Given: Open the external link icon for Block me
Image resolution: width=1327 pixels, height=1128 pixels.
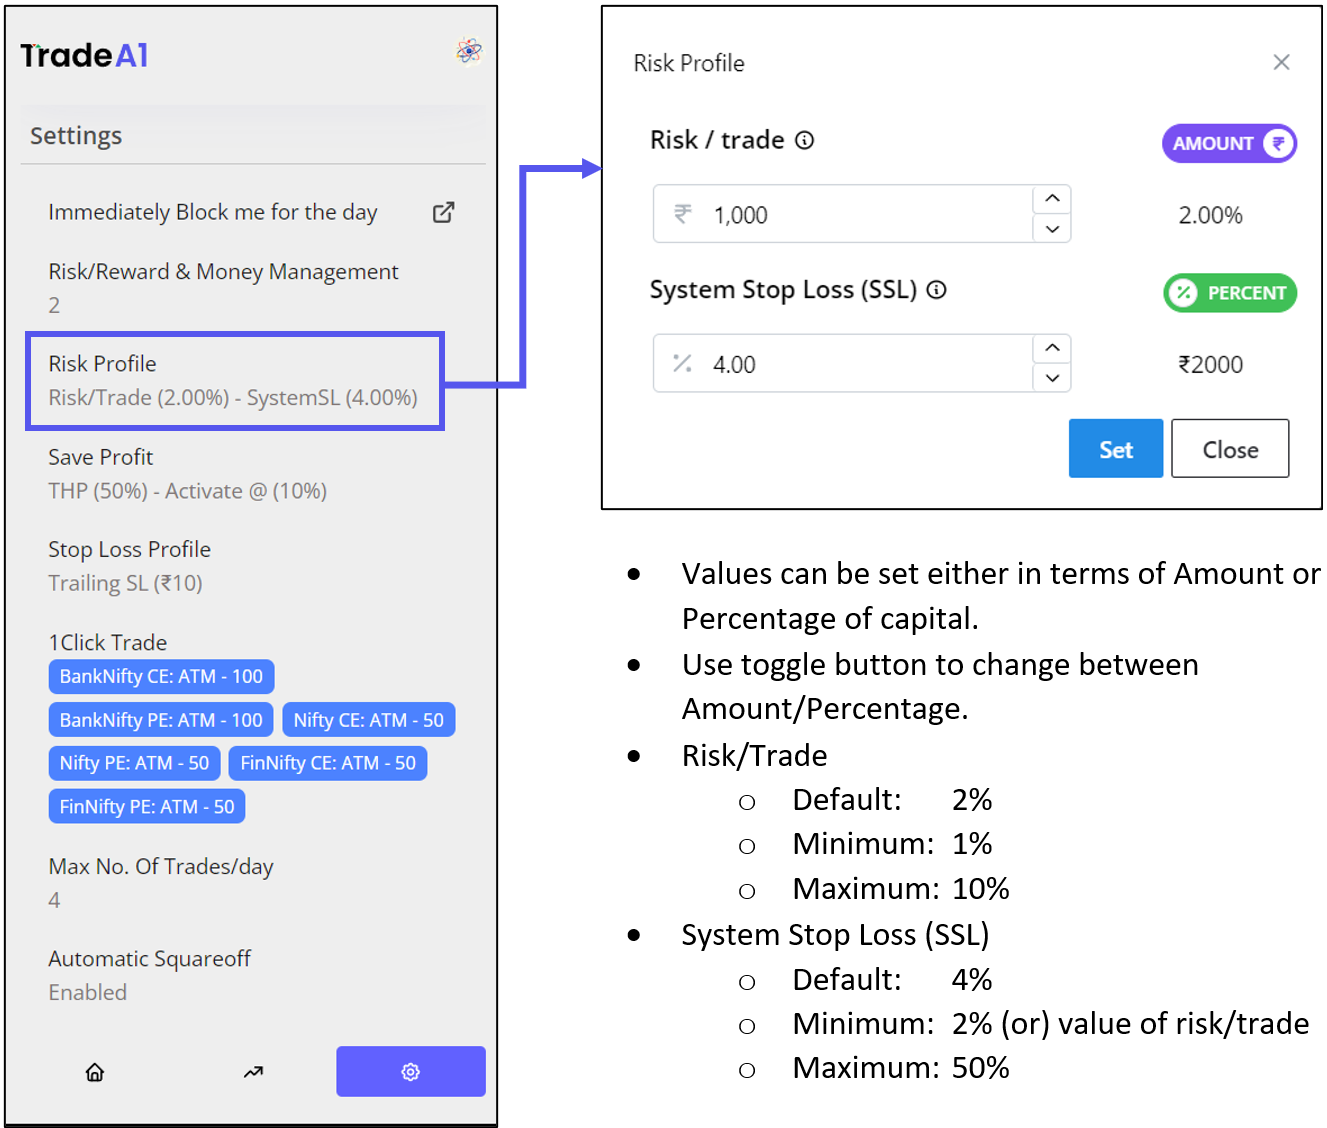Looking at the screenshot, I should coord(443,212).
